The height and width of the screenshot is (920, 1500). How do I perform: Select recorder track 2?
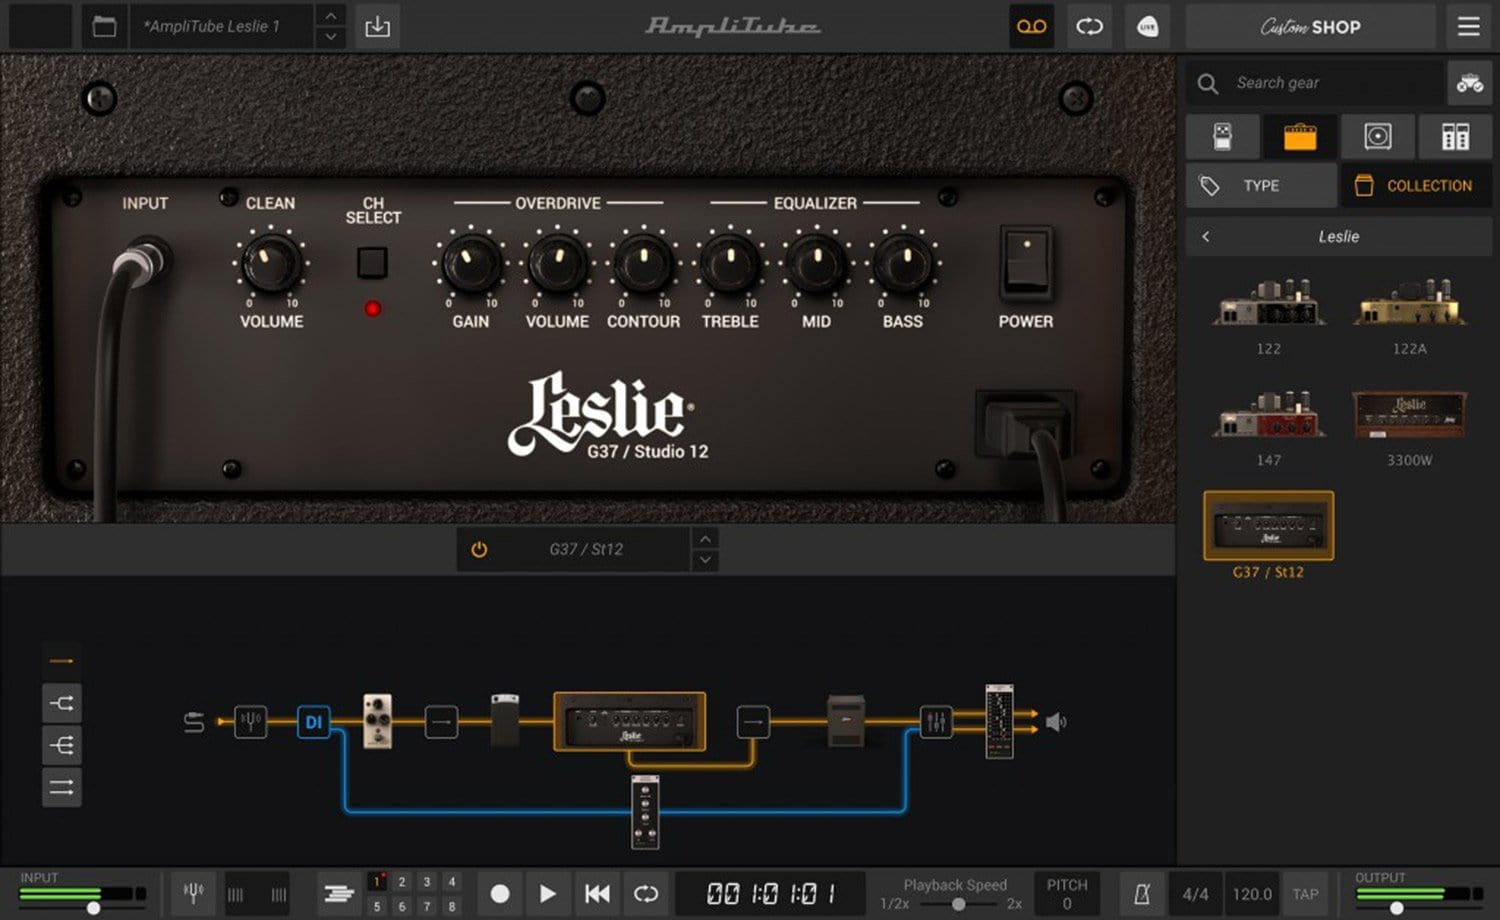pos(402,881)
